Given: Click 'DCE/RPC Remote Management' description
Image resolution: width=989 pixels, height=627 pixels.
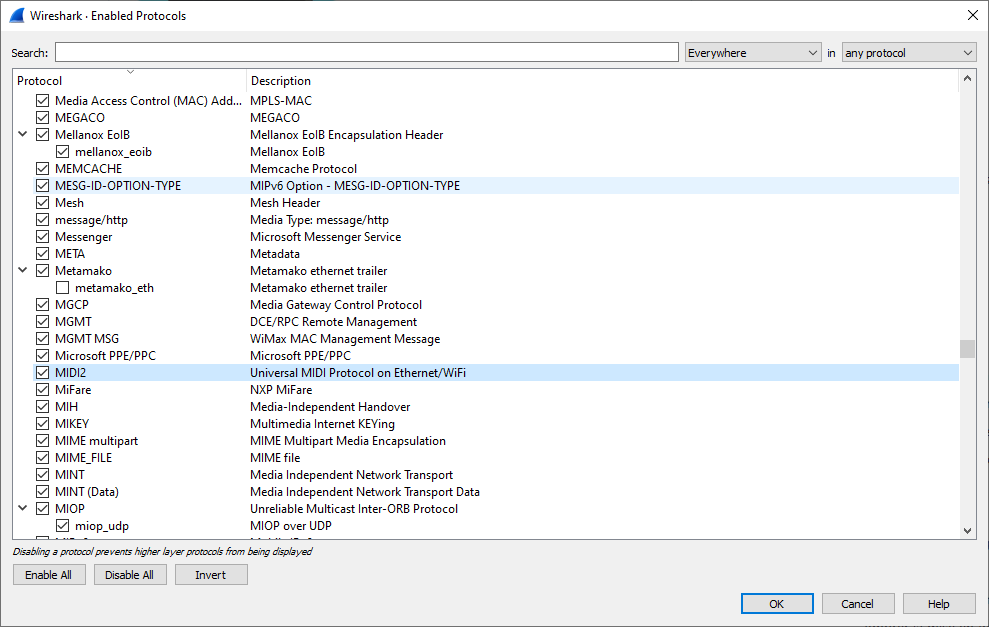Looking at the screenshot, I should tap(334, 322).
